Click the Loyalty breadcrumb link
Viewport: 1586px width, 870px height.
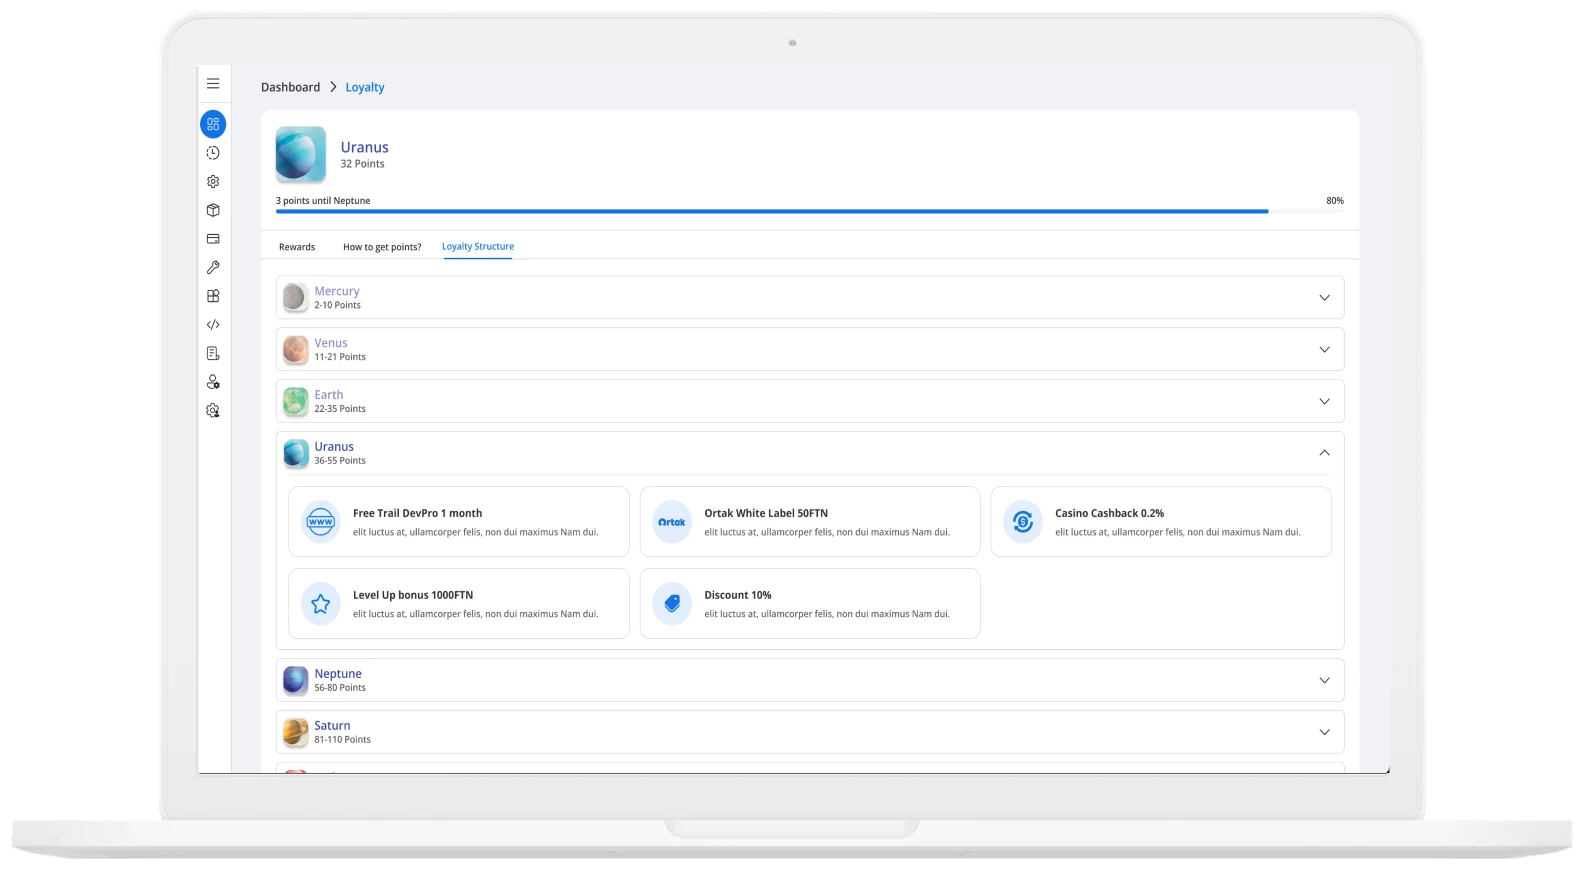tap(365, 88)
